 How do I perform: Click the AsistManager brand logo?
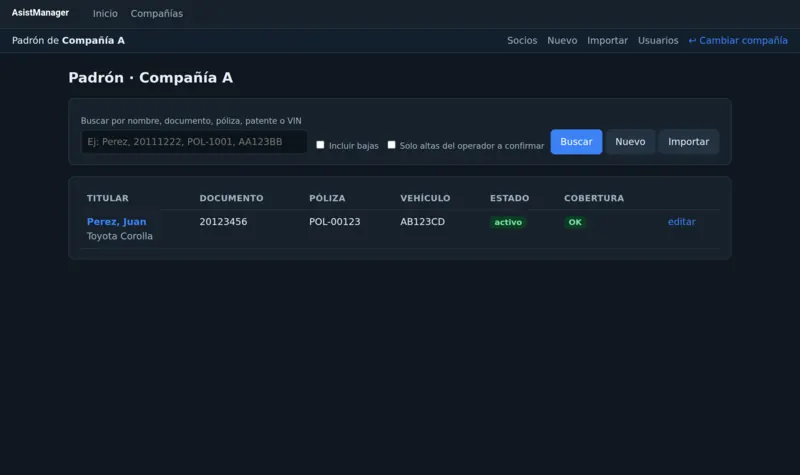tap(40, 13)
